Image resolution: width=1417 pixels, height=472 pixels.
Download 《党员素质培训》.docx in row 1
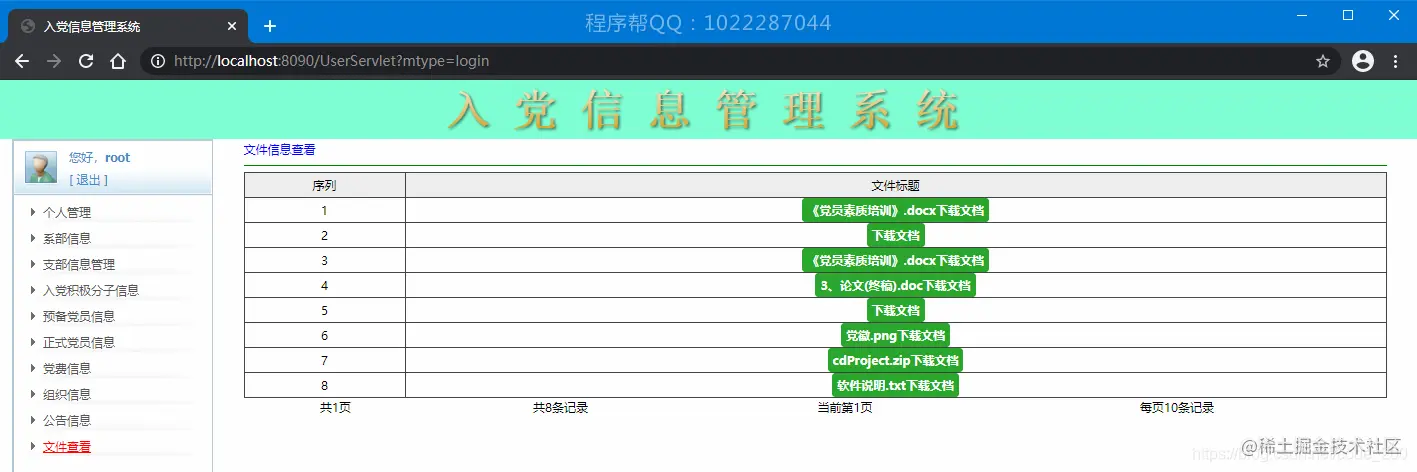coord(895,210)
